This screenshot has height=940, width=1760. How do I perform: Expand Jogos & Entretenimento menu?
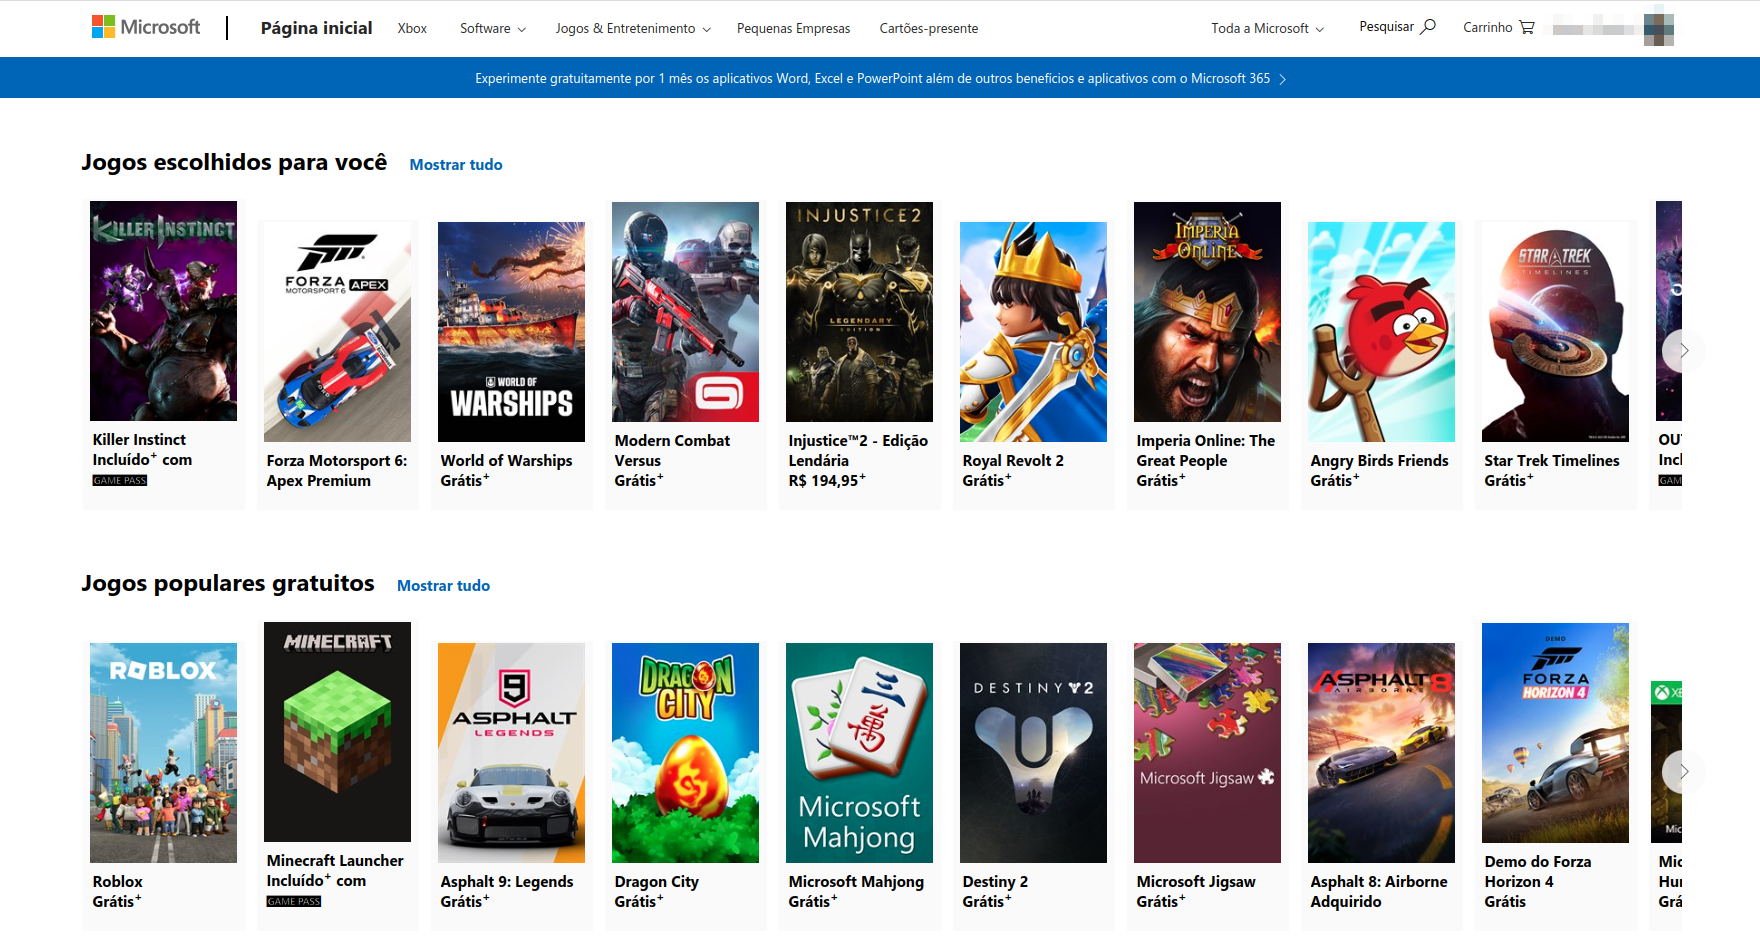point(633,28)
